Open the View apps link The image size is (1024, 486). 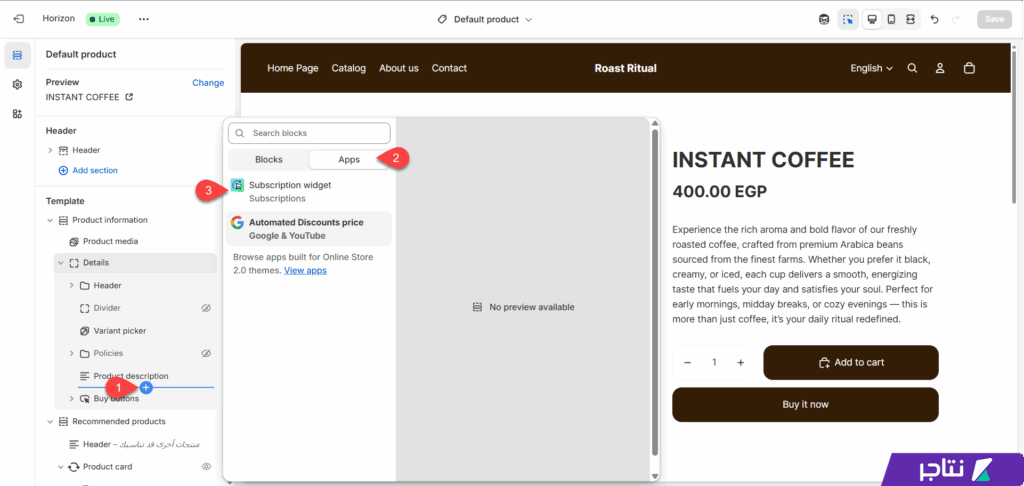(x=305, y=270)
